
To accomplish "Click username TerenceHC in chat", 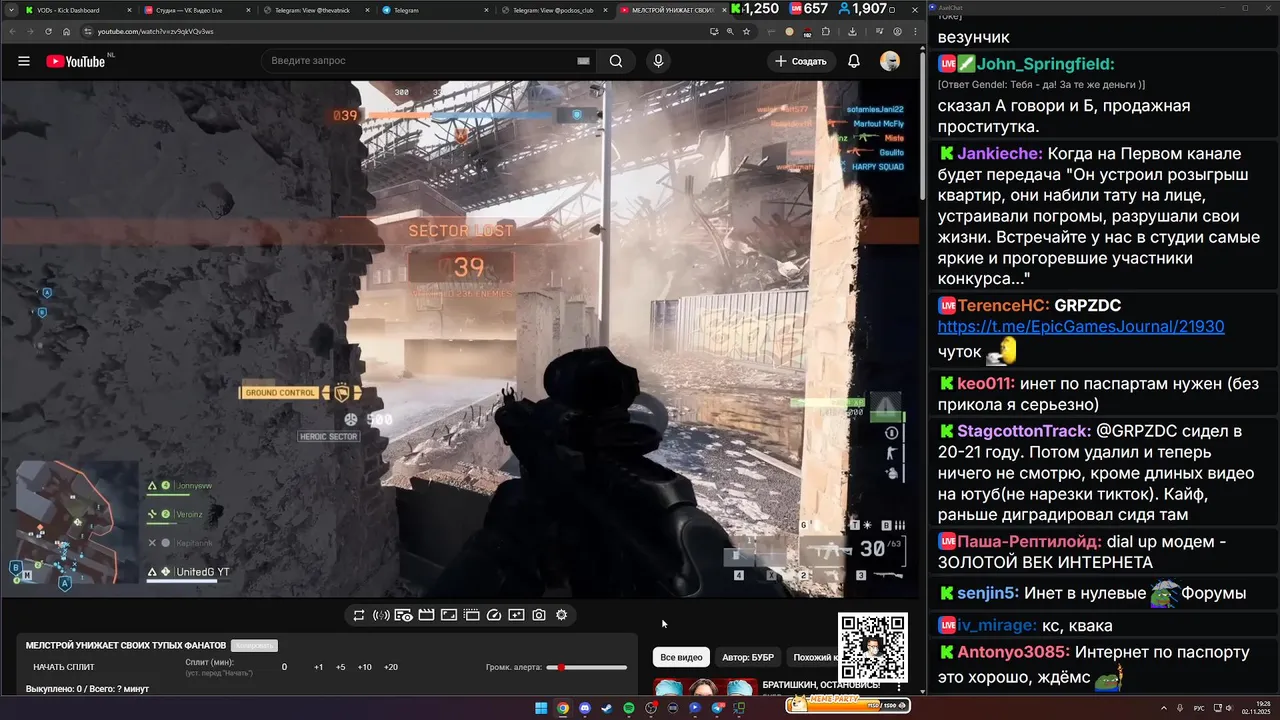I will click(x=1003, y=306).
